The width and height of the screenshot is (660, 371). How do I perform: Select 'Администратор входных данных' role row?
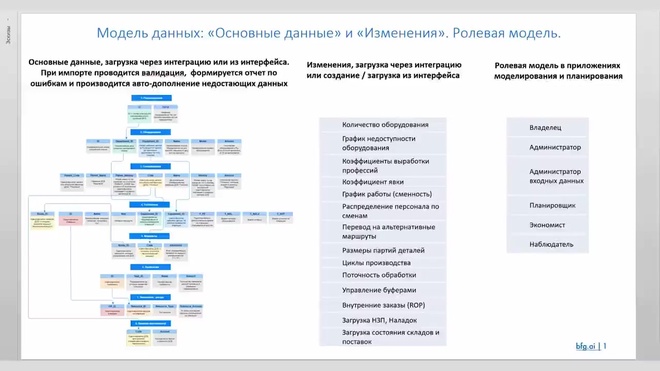click(x=547, y=176)
